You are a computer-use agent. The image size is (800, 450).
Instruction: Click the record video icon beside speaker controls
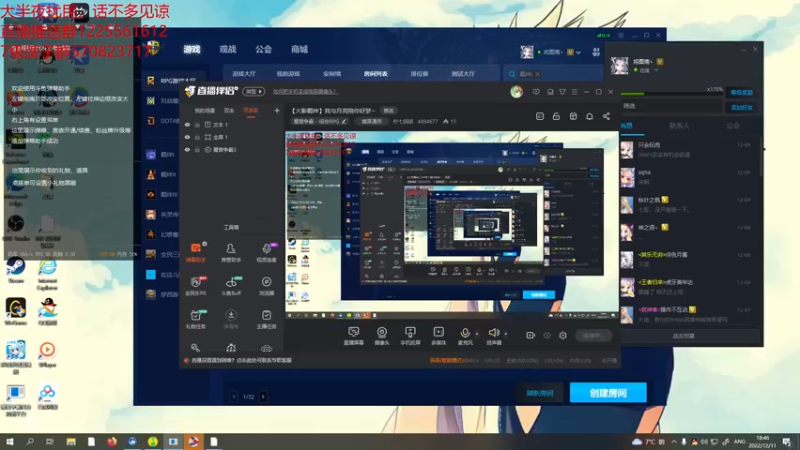pos(531,335)
